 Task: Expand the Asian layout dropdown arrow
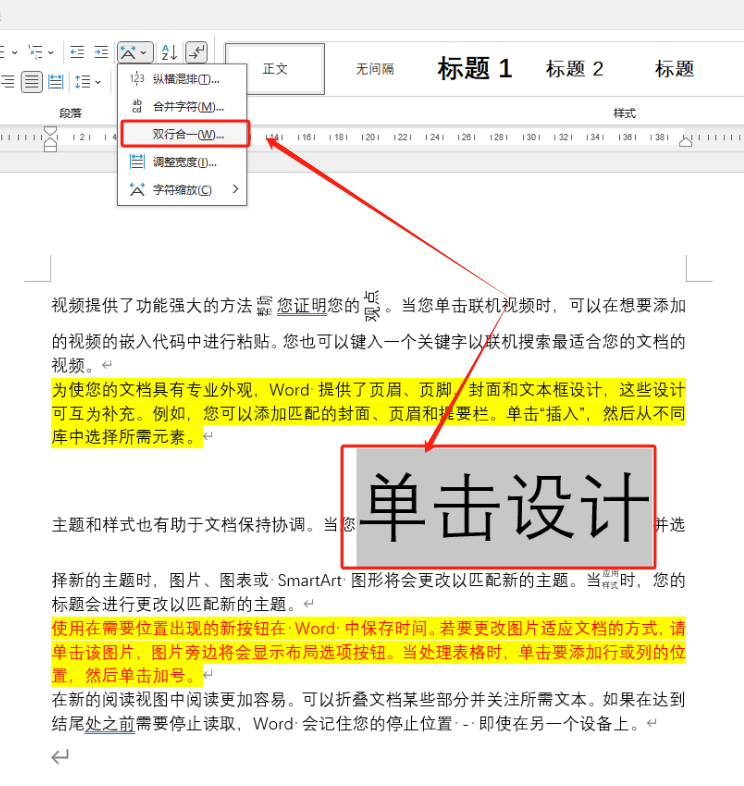(143, 52)
